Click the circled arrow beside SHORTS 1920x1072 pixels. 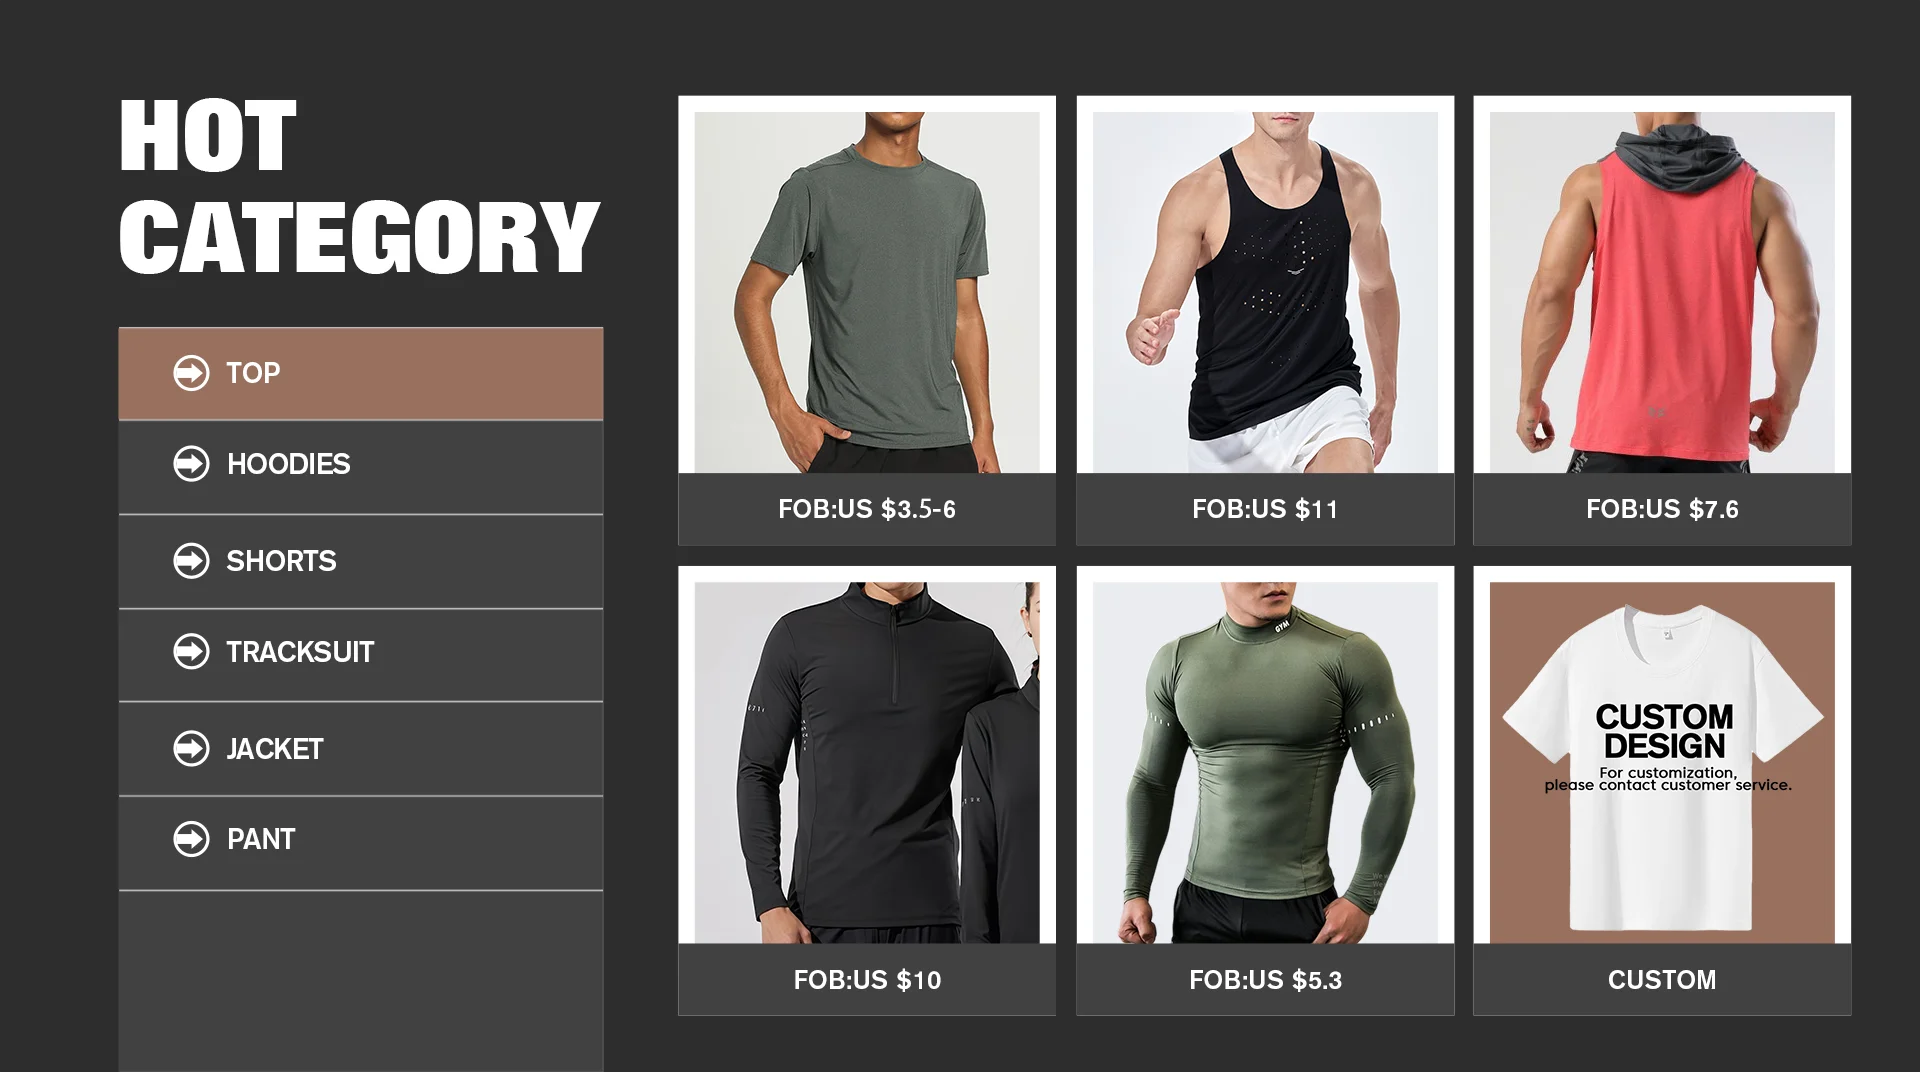tap(191, 561)
